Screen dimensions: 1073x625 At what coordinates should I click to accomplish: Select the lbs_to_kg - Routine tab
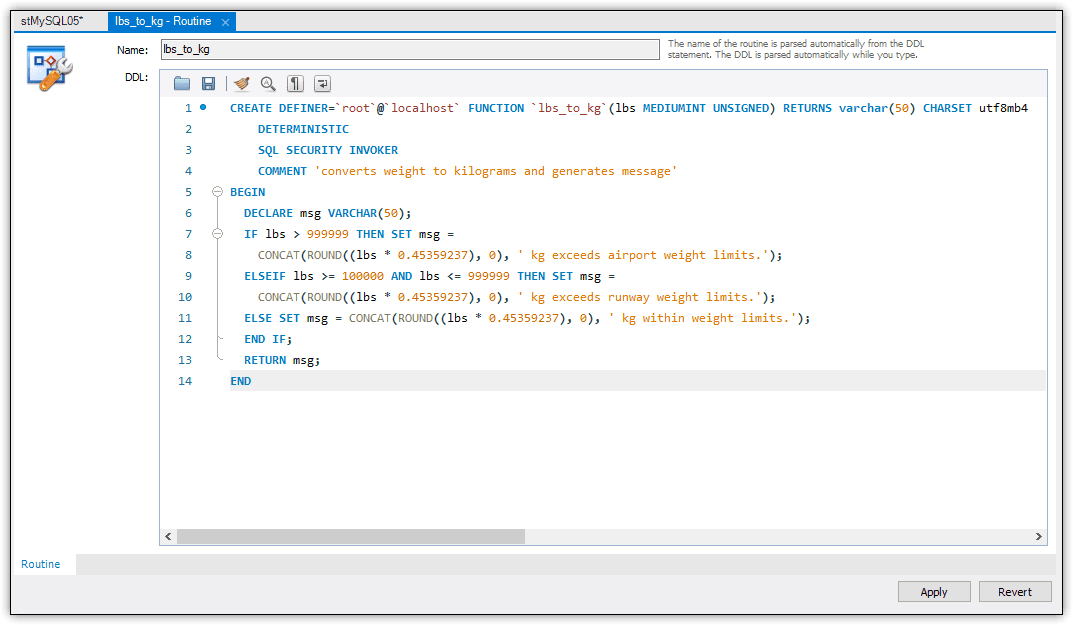[165, 20]
